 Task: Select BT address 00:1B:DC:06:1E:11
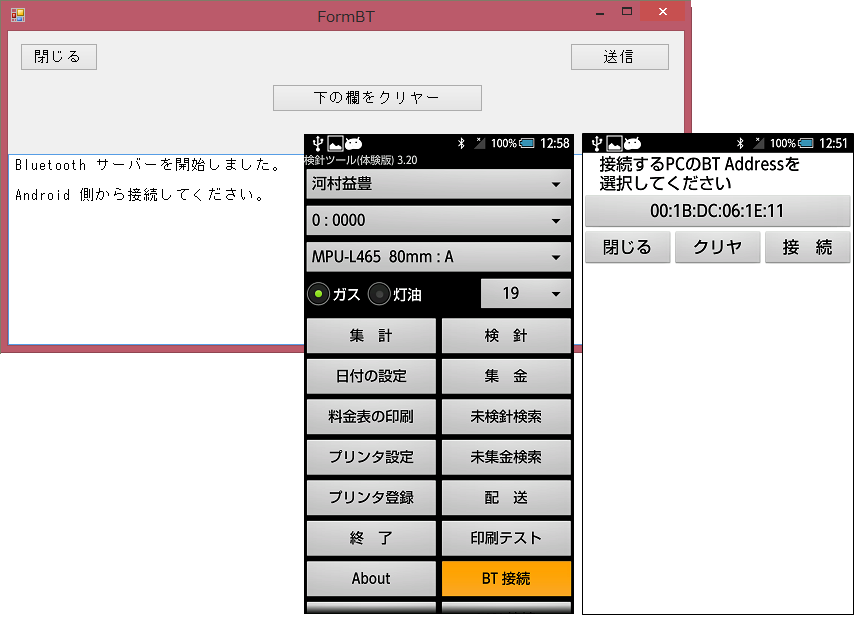(x=717, y=211)
